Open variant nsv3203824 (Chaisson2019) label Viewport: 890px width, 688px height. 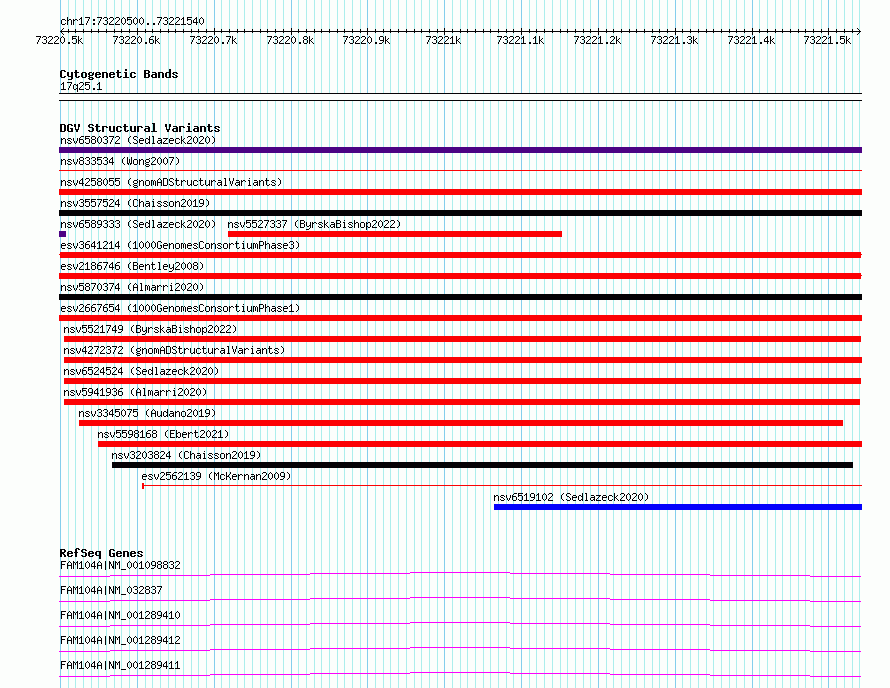(186, 455)
